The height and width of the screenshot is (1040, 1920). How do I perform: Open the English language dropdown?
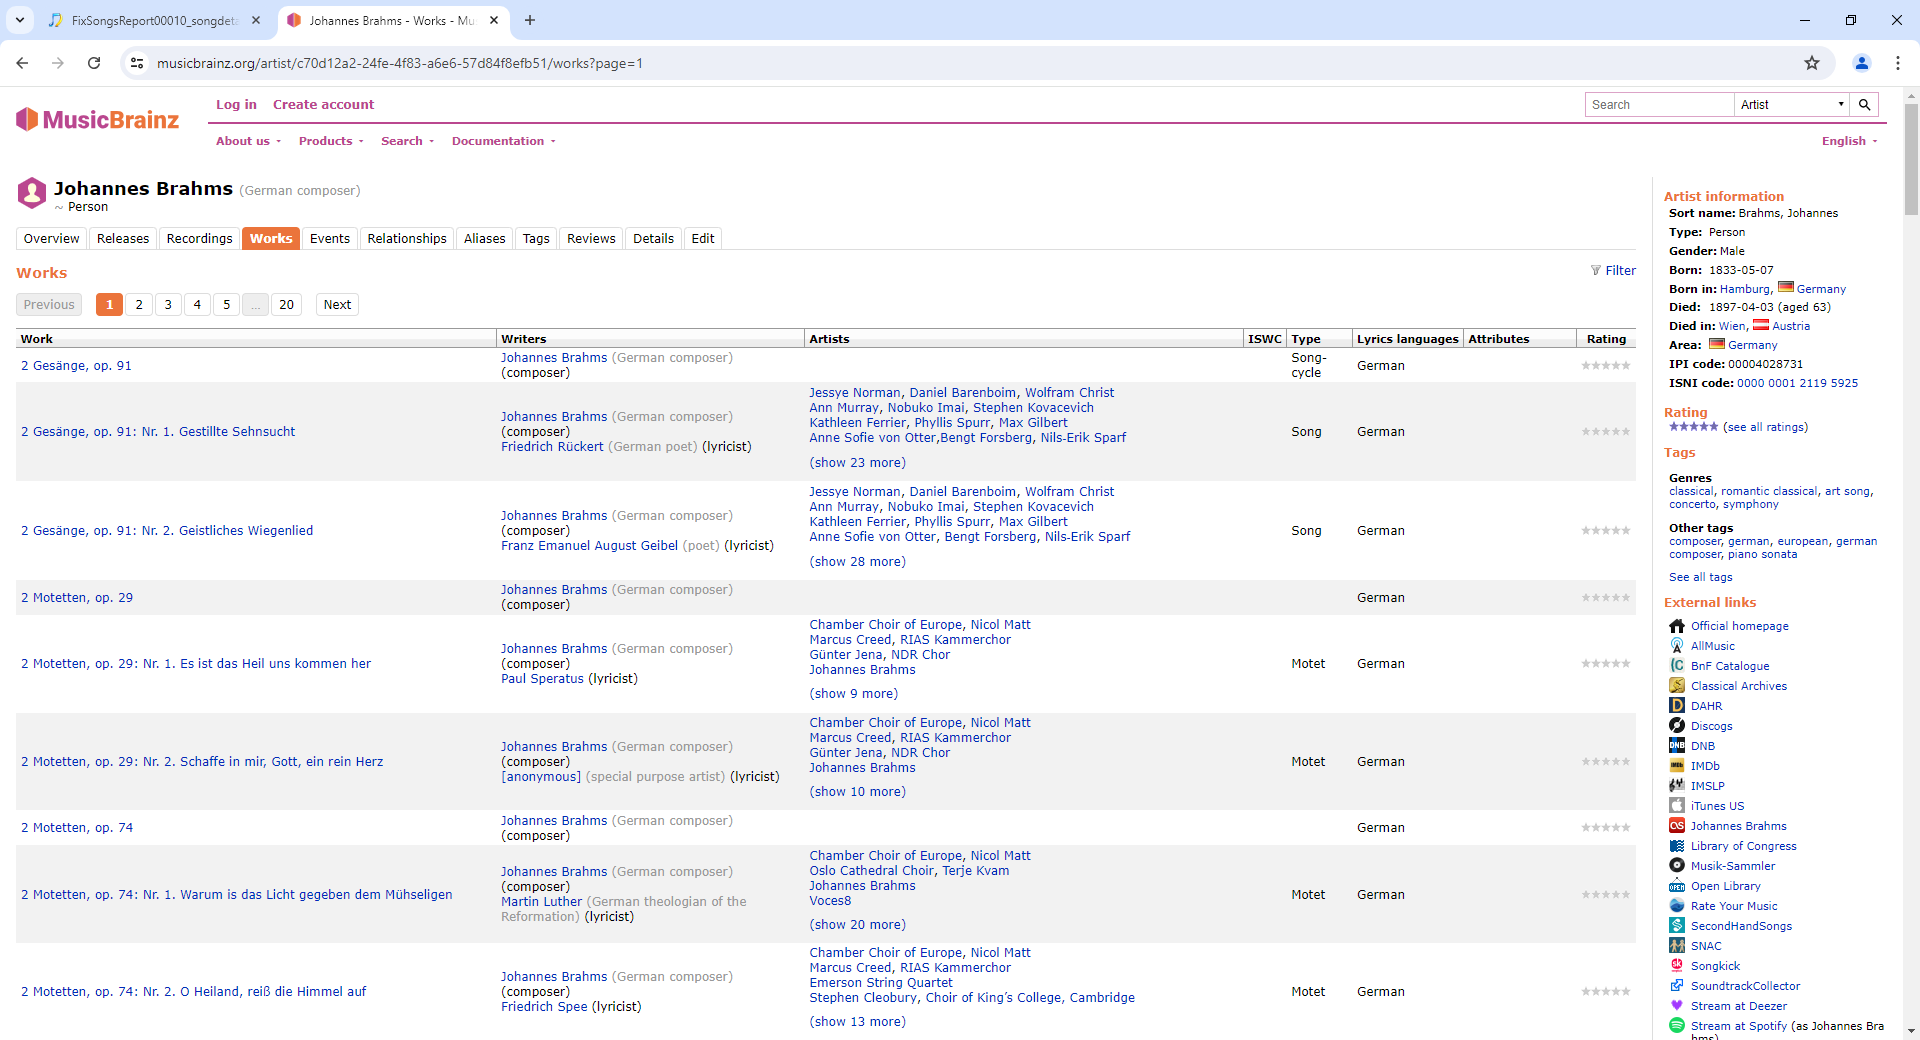coord(1849,141)
